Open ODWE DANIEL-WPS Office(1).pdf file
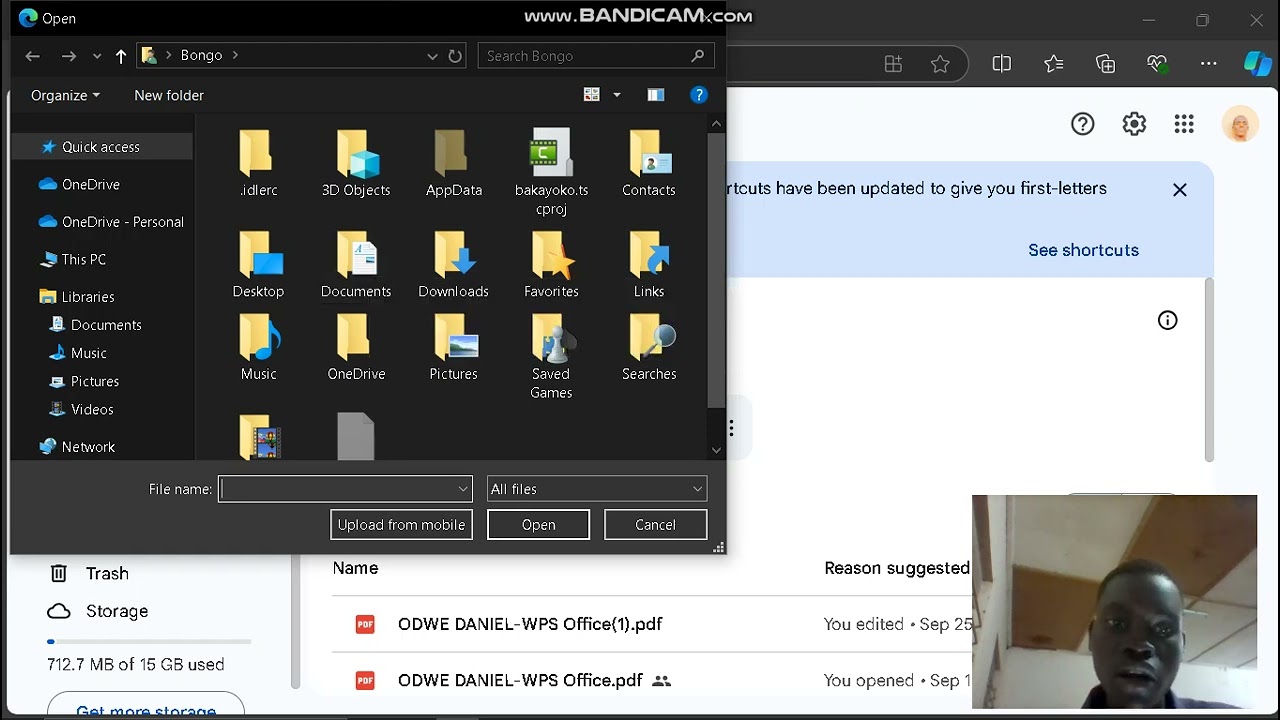Screen dimensions: 1280x720 (530, 624)
